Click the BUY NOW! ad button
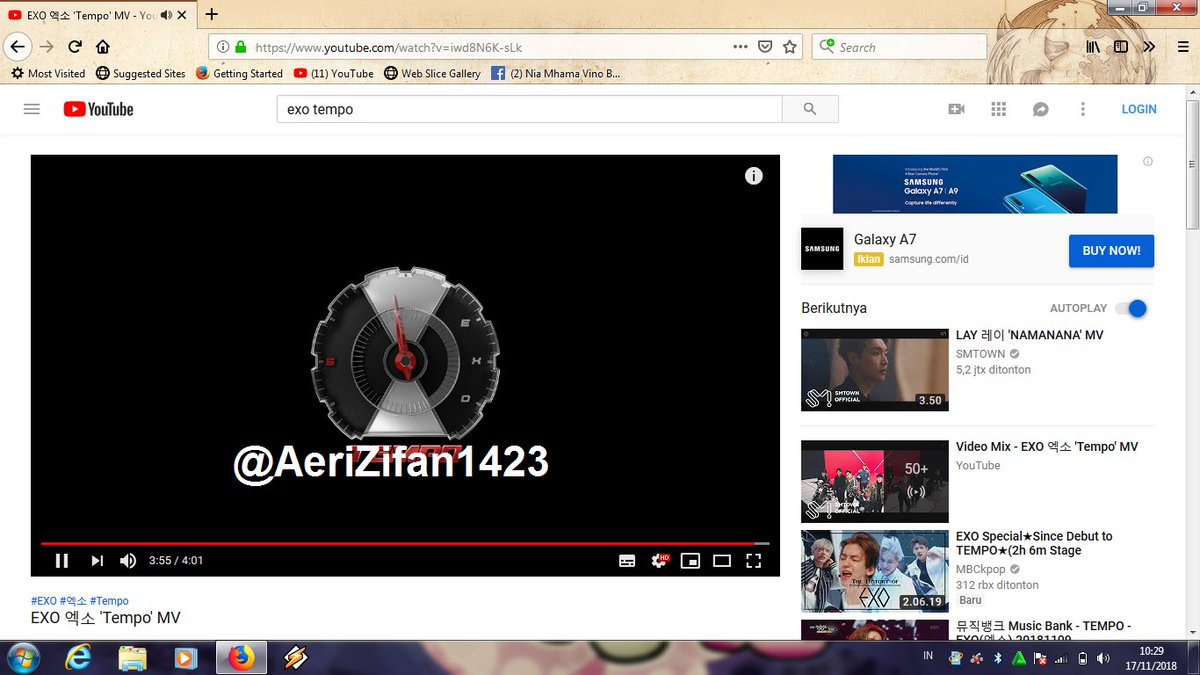Image resolution: width=1200 pixels, height=675 pixels. coord(1111,250)
